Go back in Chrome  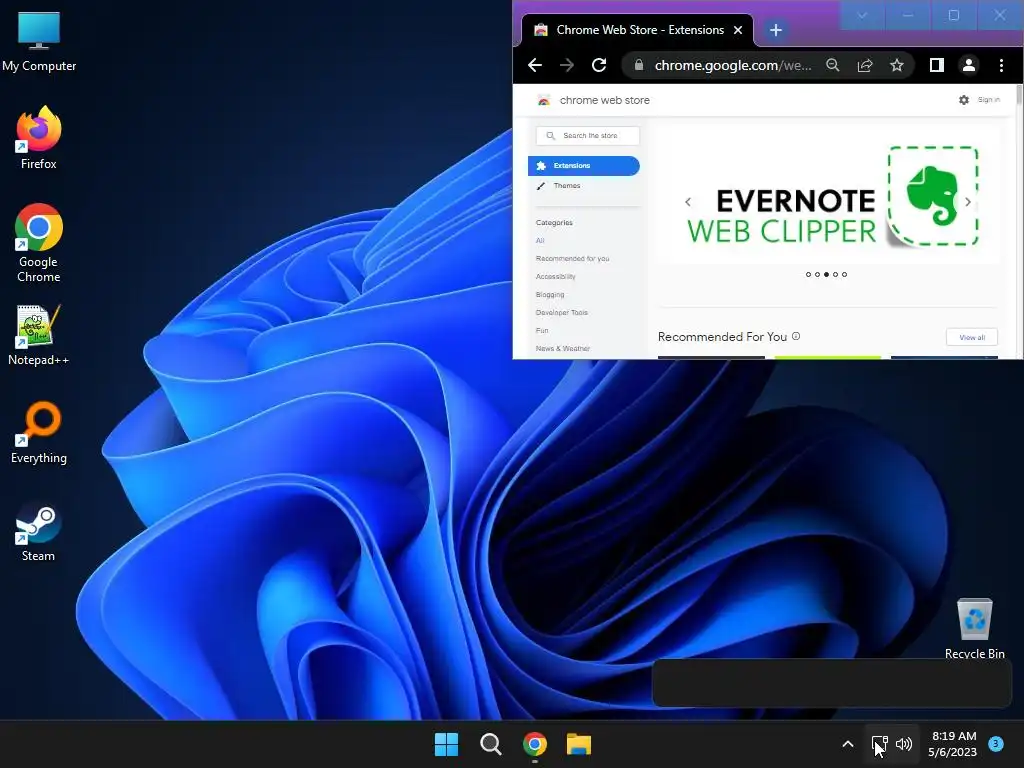pos(535,65)
